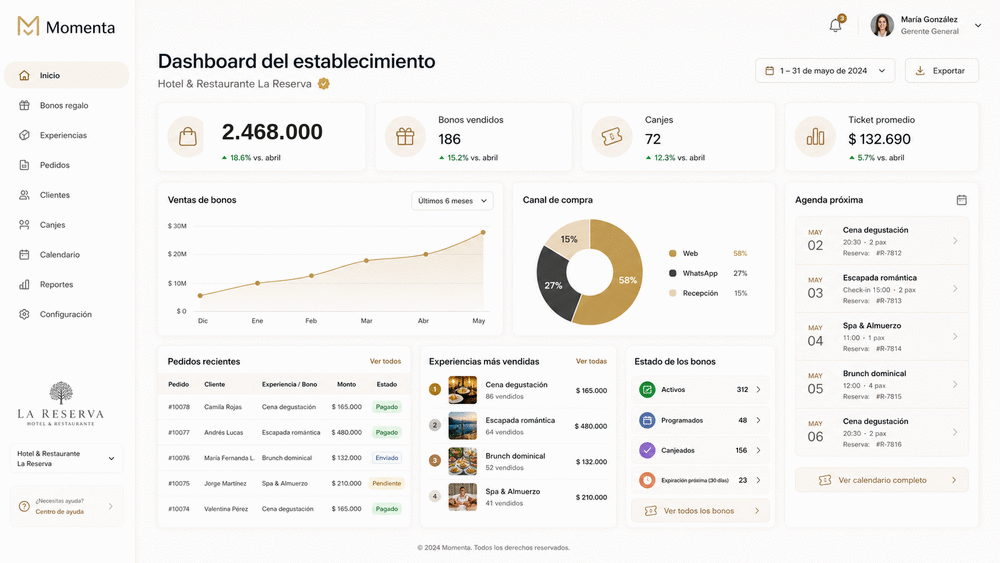1000x563 pixels.
Task: Click the Clientes people icon
Action: pyautogui.click(x=24, y=195)
